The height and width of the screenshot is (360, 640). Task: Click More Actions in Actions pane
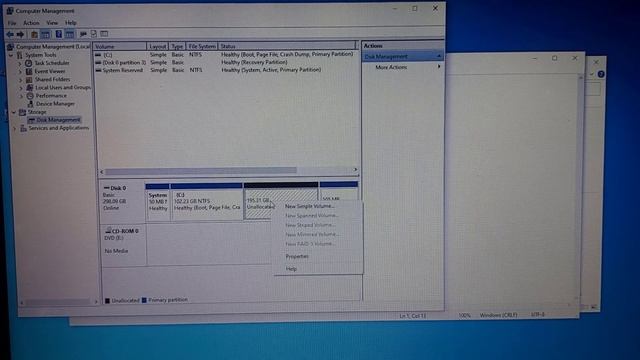(x=391, y=67)
